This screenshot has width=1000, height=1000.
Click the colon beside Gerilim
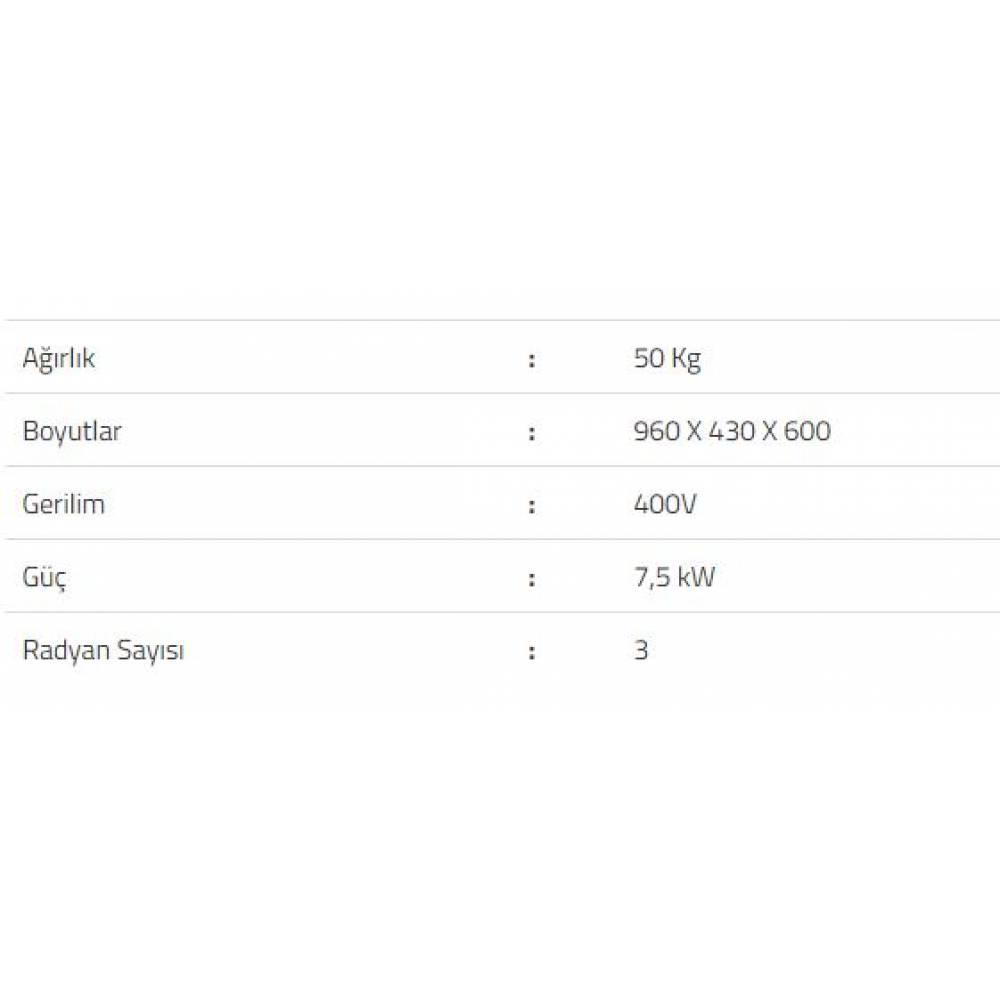click(x=532, y=506)
